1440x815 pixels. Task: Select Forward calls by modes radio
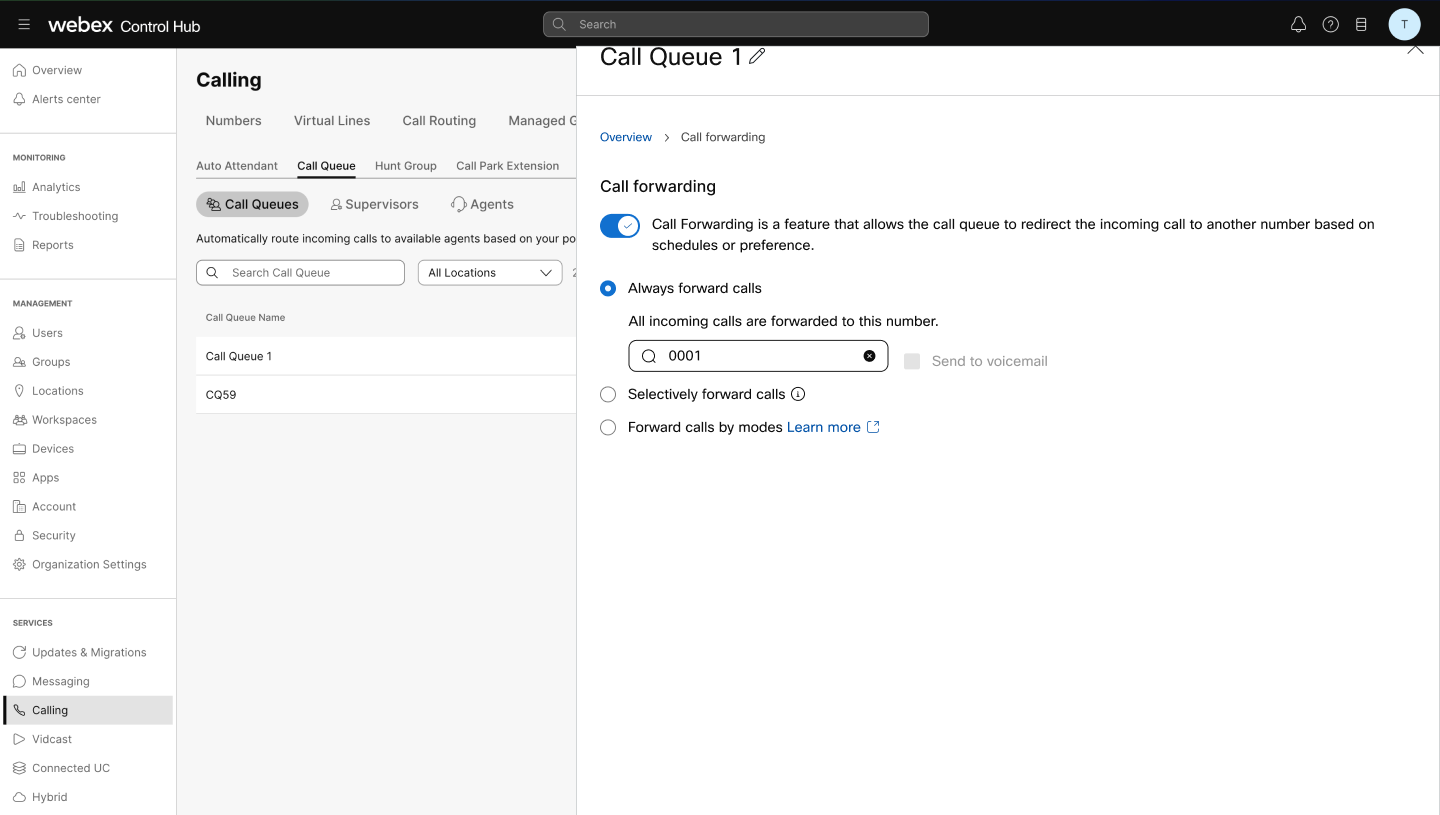608,428
